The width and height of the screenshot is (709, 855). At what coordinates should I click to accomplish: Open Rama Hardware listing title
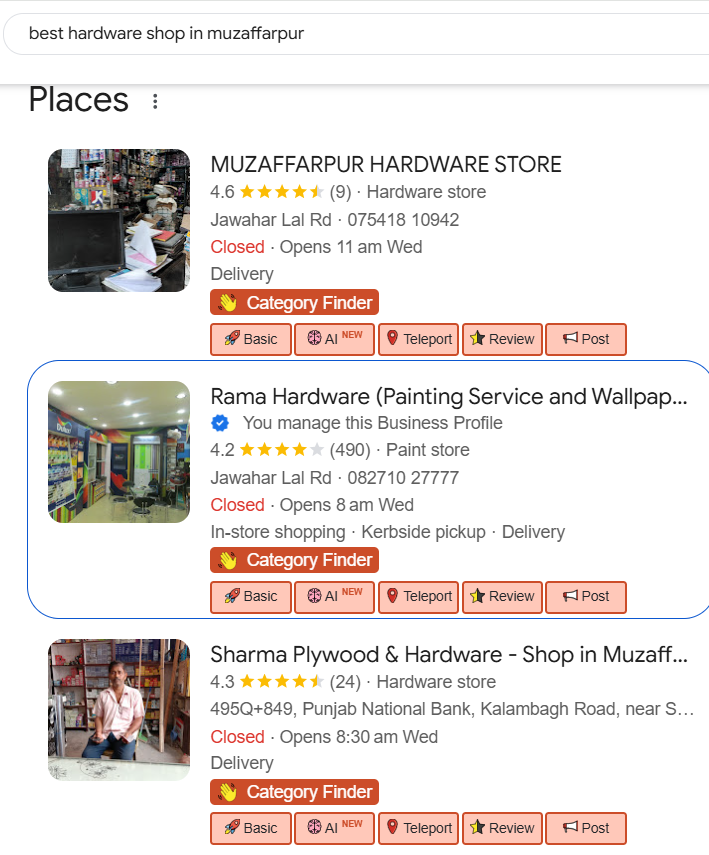(449, 396)
